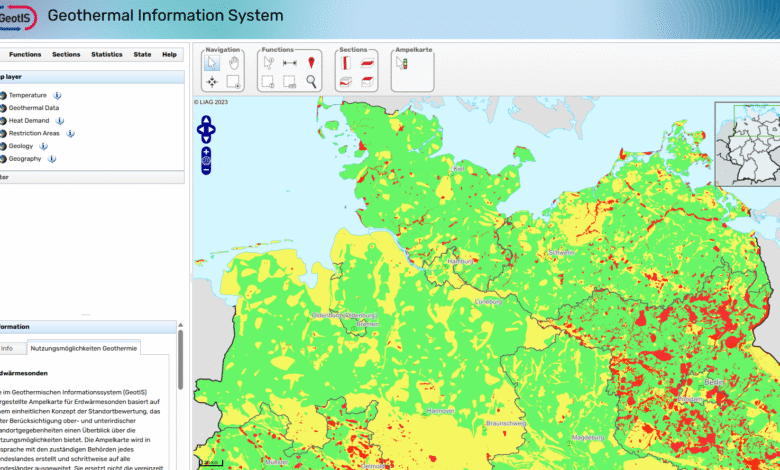
Task: Pan the map down with arrow
Action: pyautogui.click(x=206, y=139)
